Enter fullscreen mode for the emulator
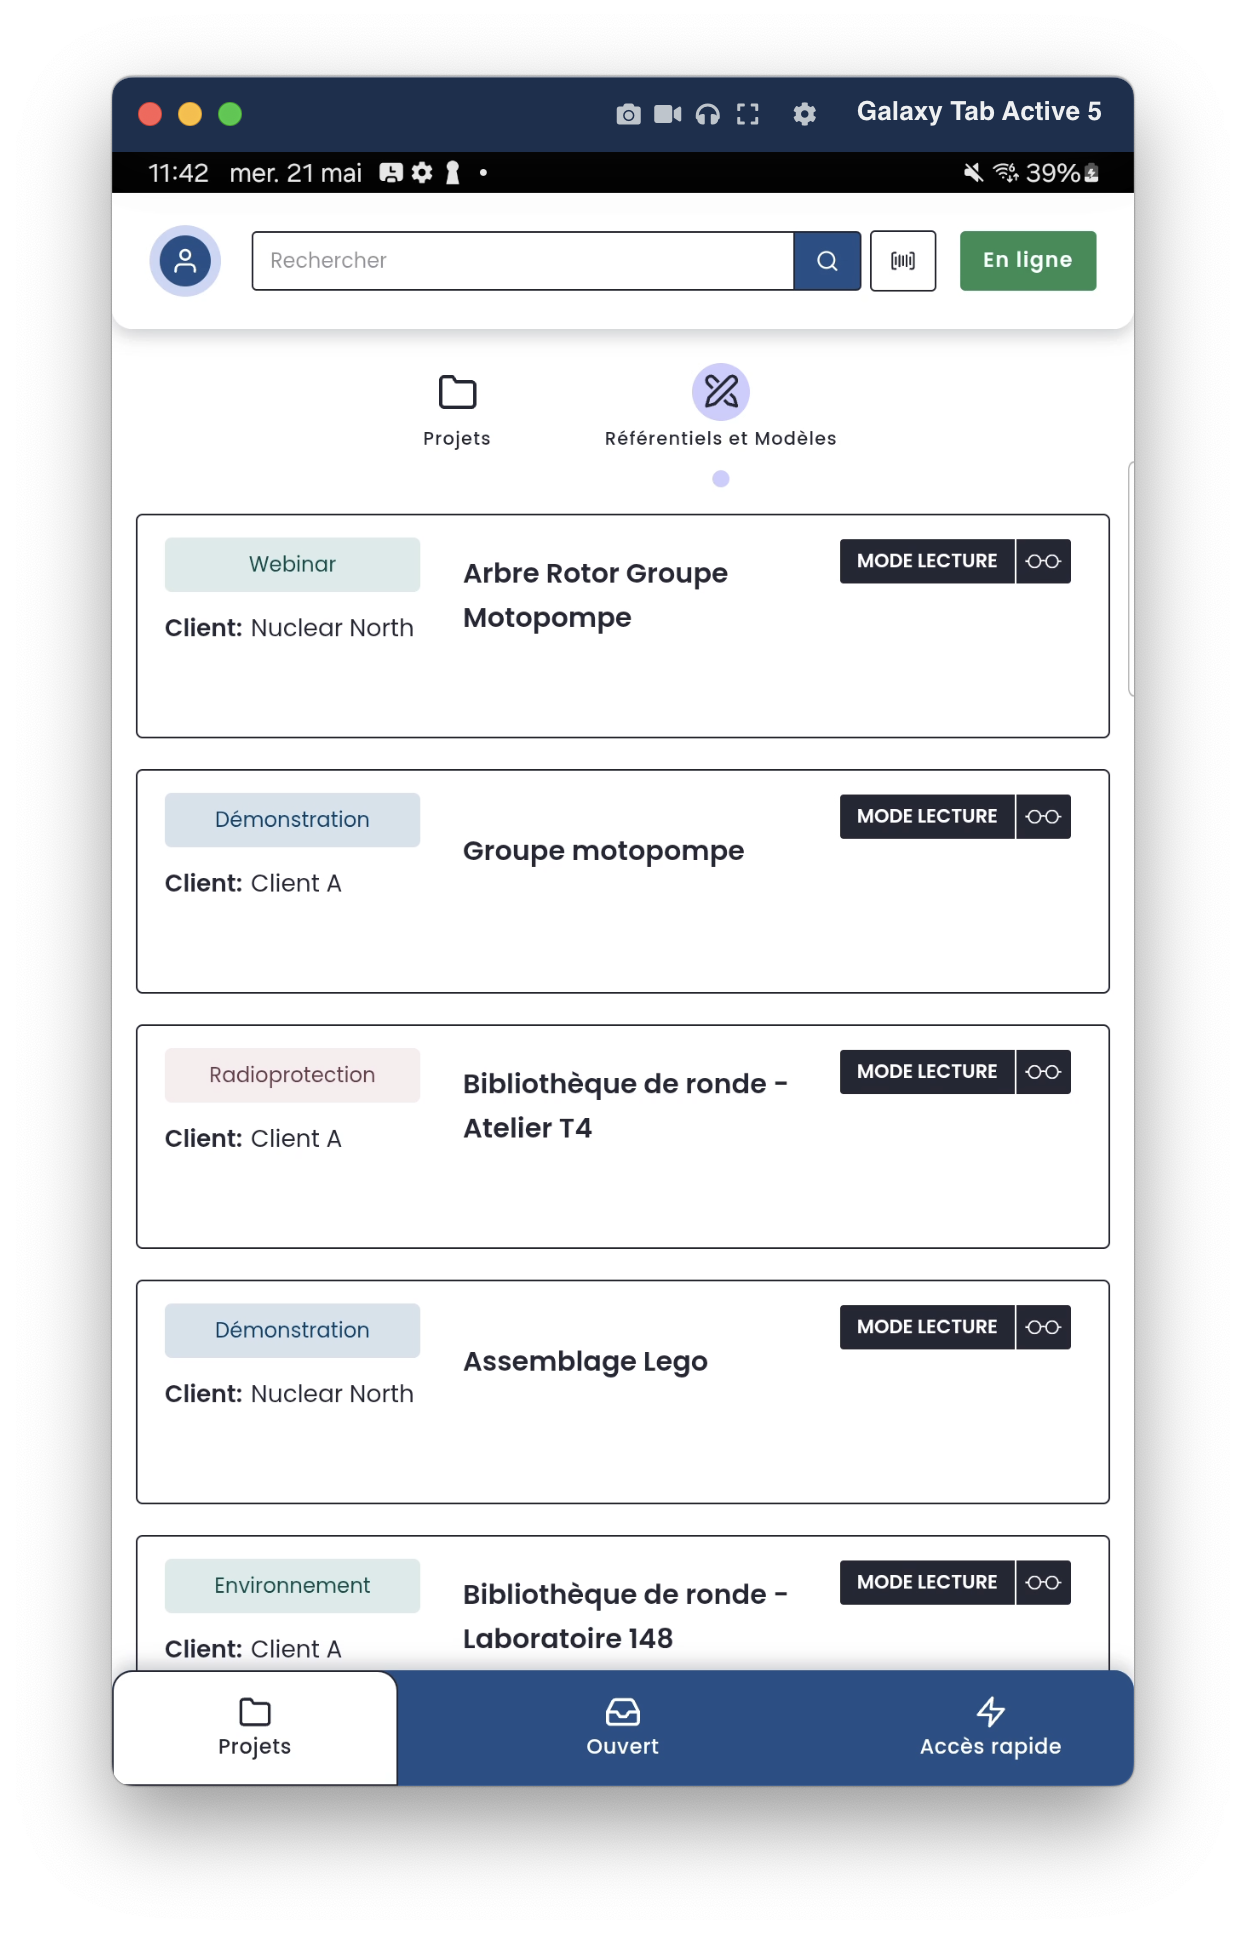This screenshot has width=1246, height=1934. [x=748, y=114]
